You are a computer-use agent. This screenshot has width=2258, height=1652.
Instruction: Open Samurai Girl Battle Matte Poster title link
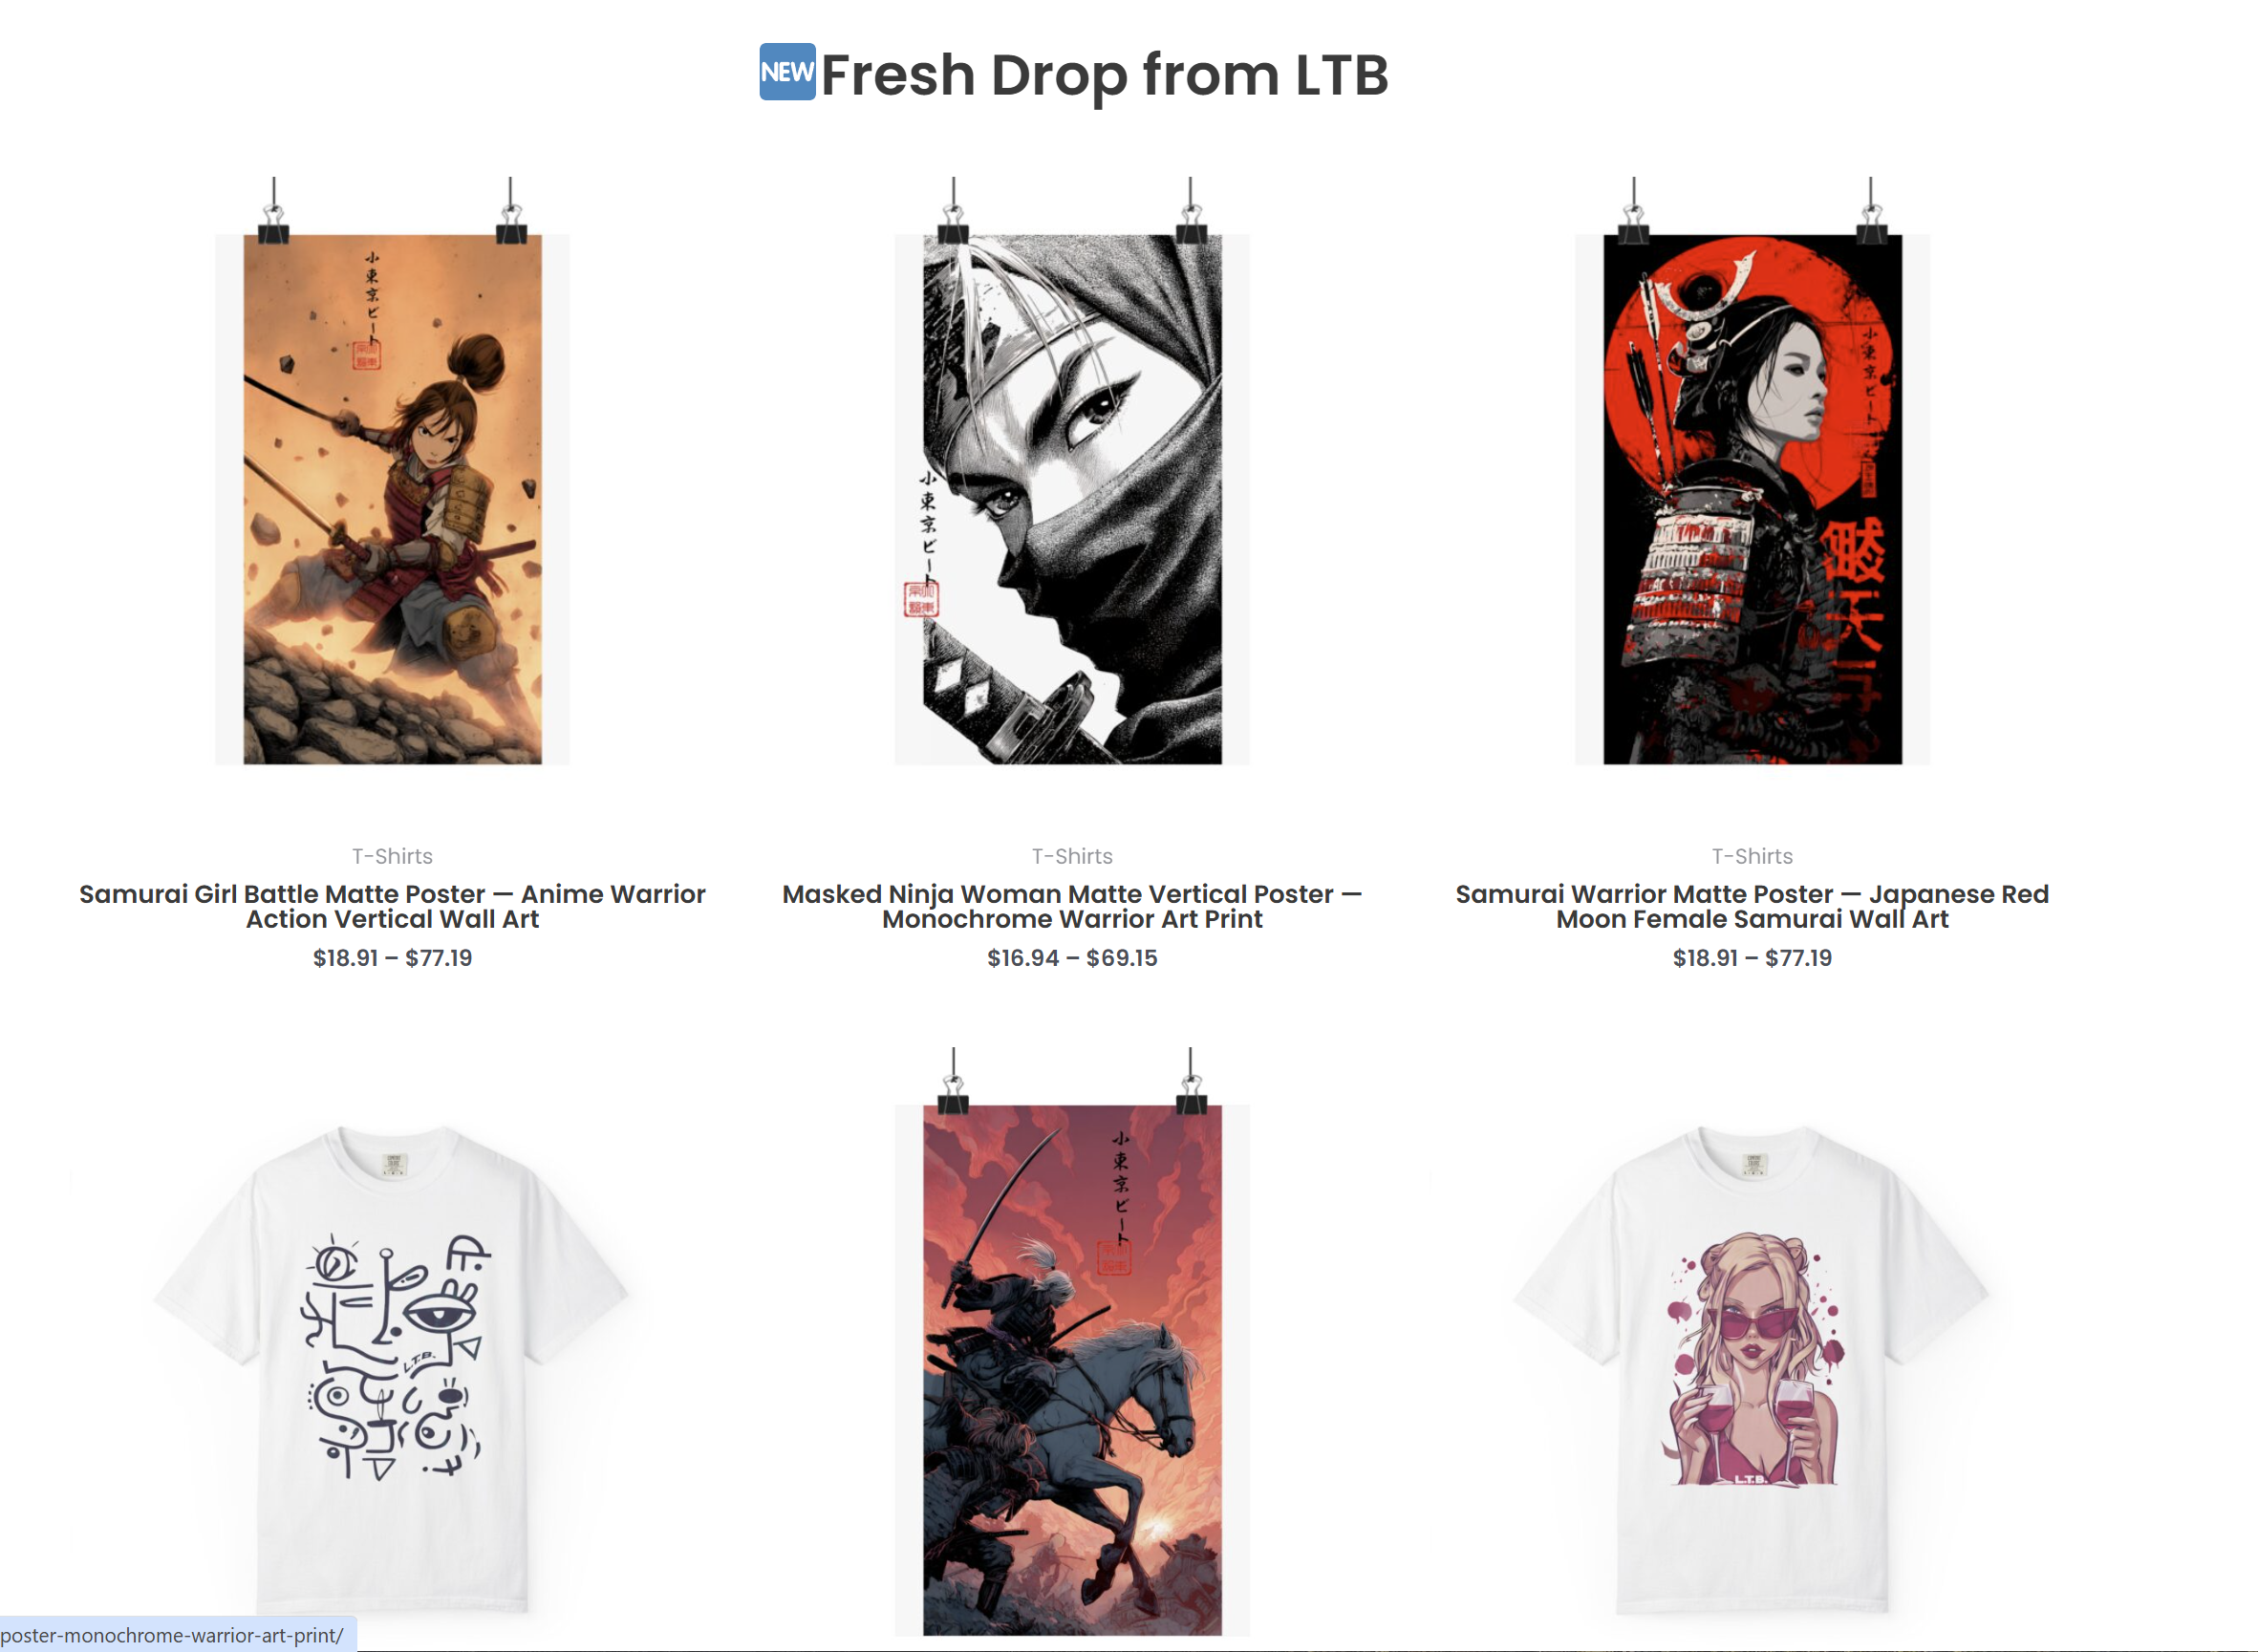[392, 906]
